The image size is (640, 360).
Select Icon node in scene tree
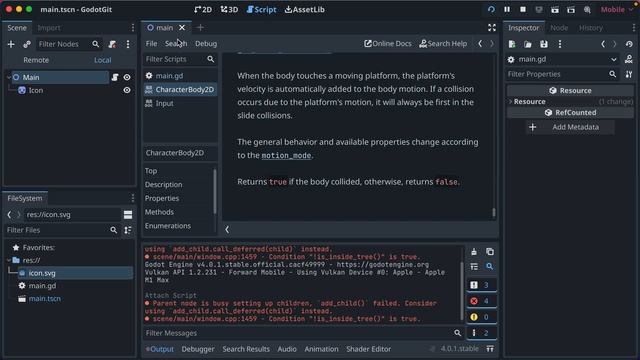pyautogui.click(x=36, y=90)
